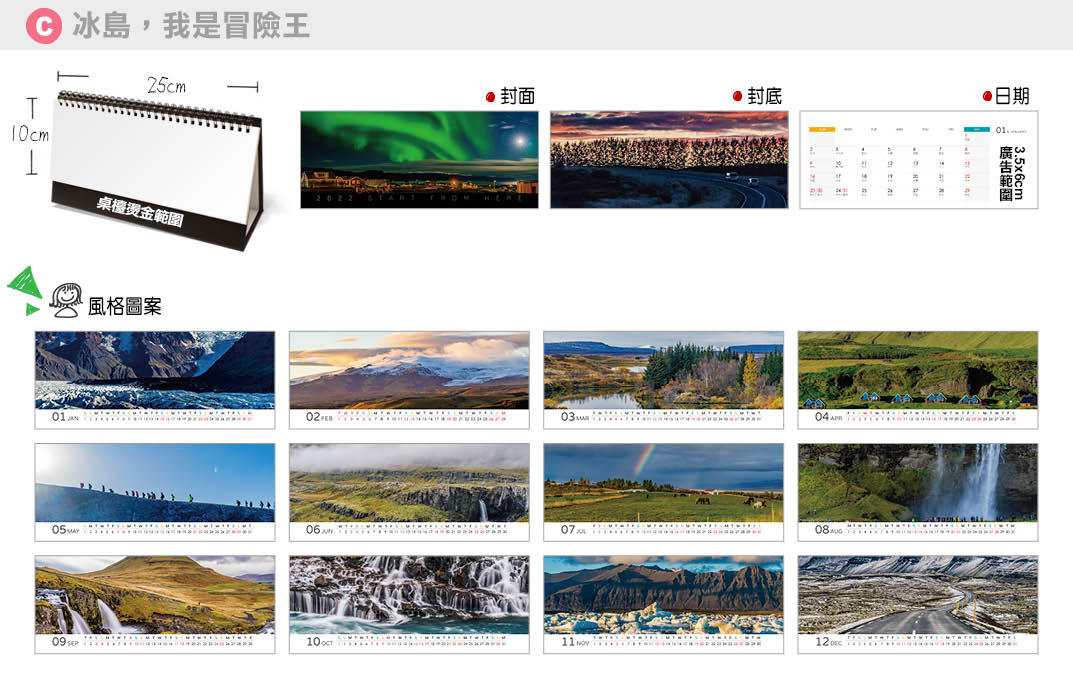Image resolution: width=1073 pixels, height=684 pixels.
Task: Select the 07 JUL rainbow field thumbnail
Action: (x=663, y=491)
